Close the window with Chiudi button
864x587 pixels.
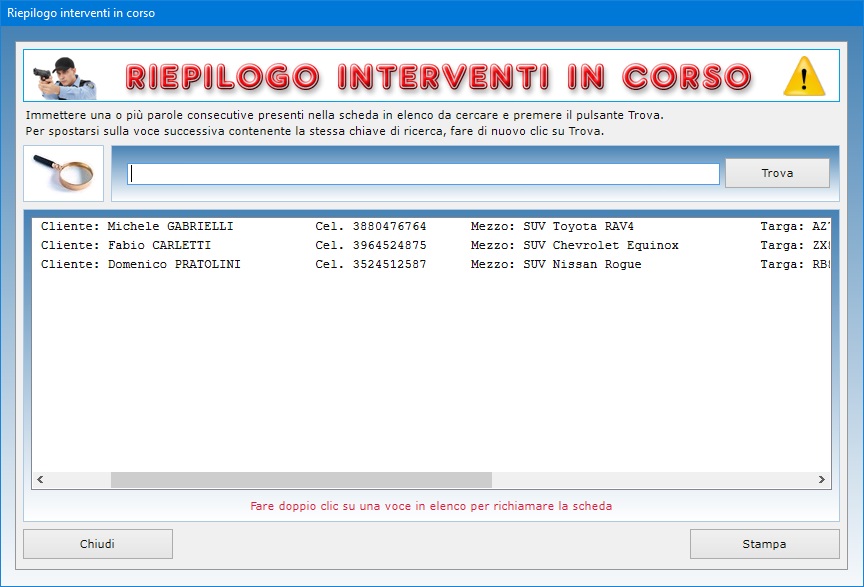pyautogui.click(x=98, y=544)
